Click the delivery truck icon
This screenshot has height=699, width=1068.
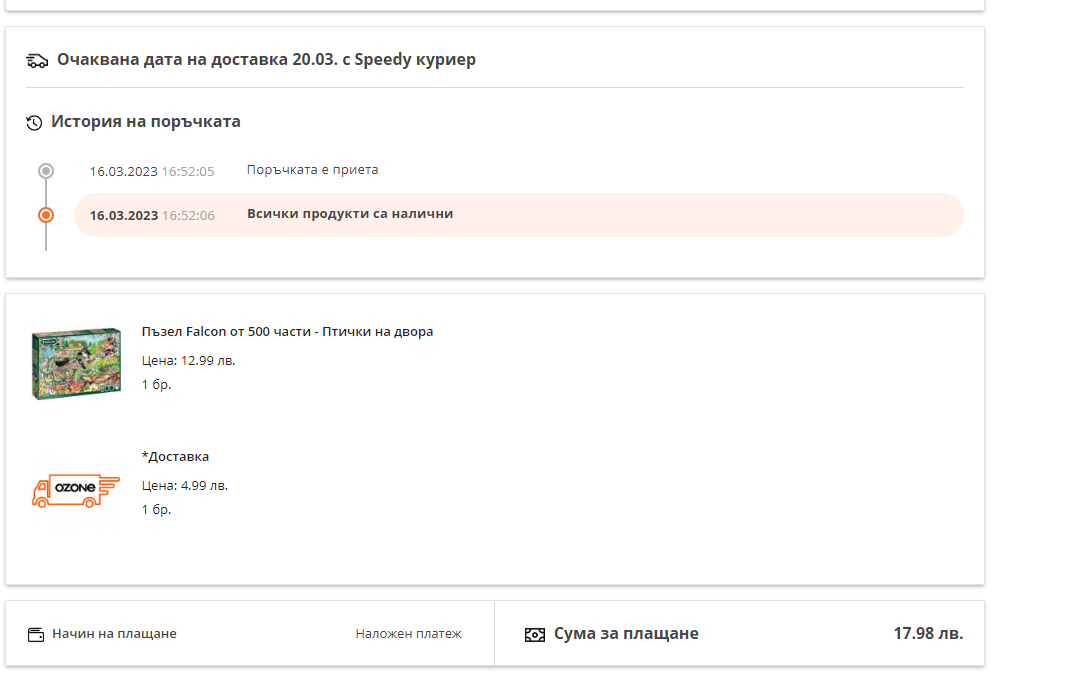37,60
